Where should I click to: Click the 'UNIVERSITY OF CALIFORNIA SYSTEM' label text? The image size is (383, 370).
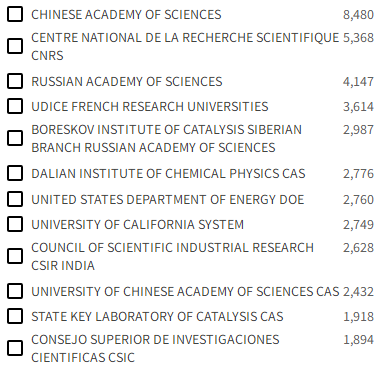pyautogui.click(x=137, y=225)
